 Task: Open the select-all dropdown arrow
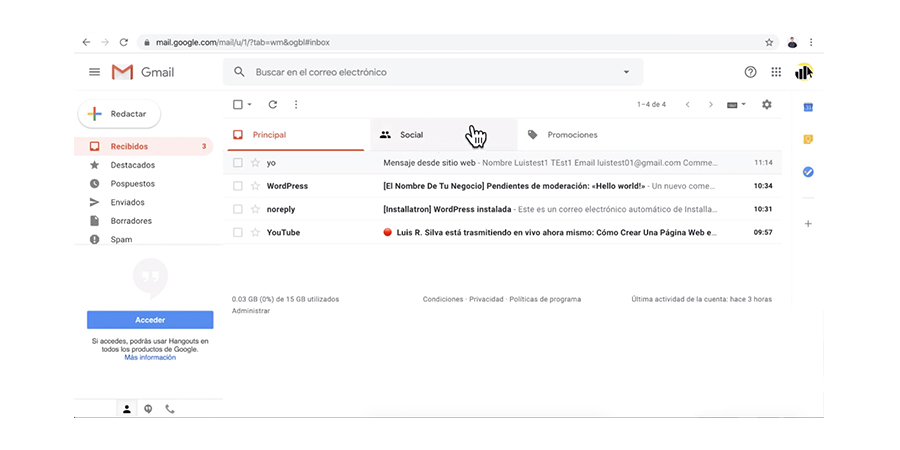(250, 104)
